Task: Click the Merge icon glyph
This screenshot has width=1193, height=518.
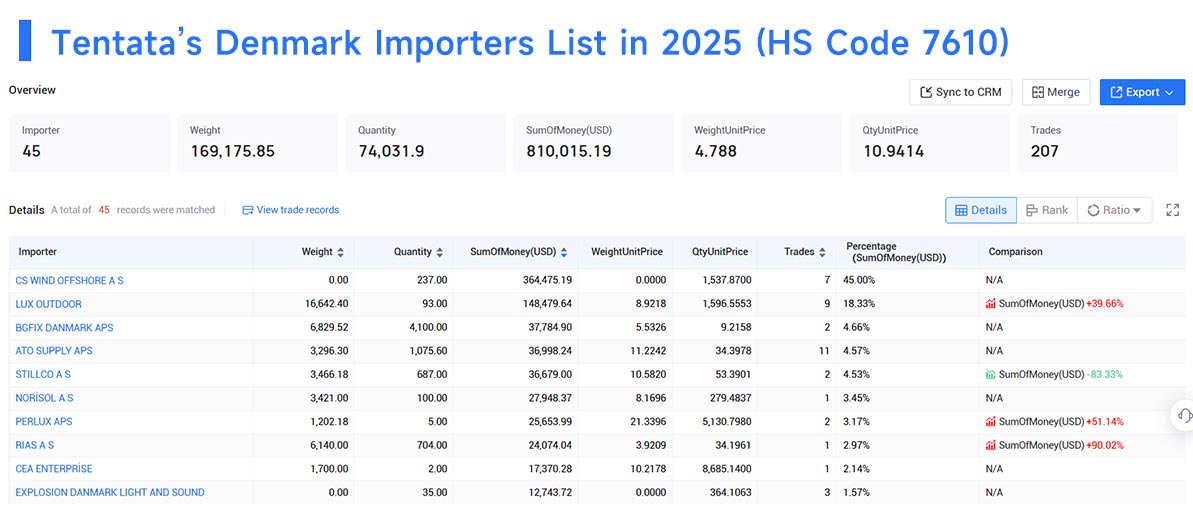Action: tap(1038, 92)
